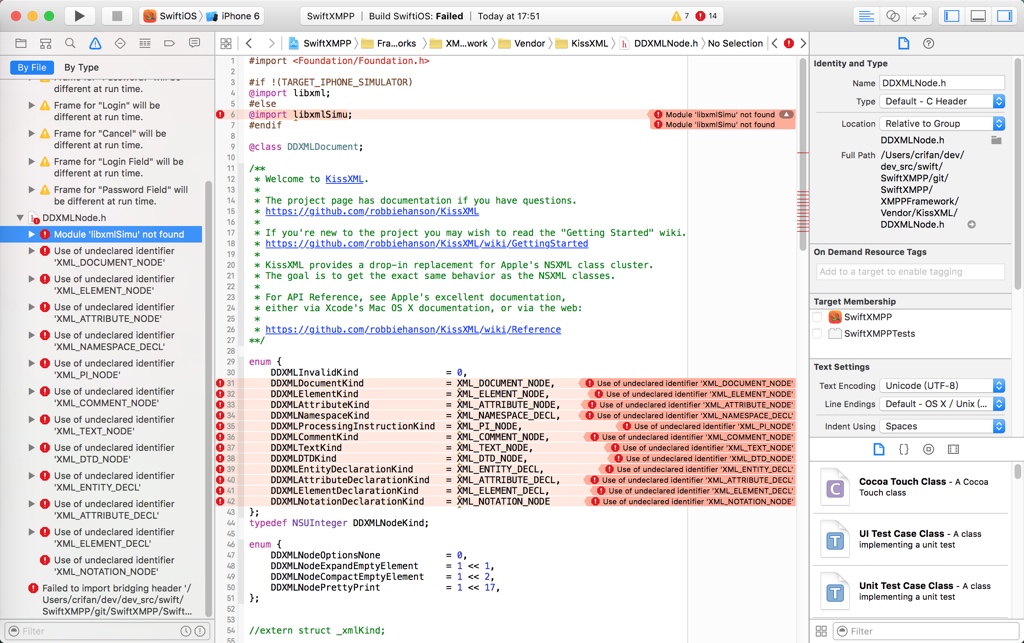Click the GettingStarted wiki URL link

click(426, 243)
